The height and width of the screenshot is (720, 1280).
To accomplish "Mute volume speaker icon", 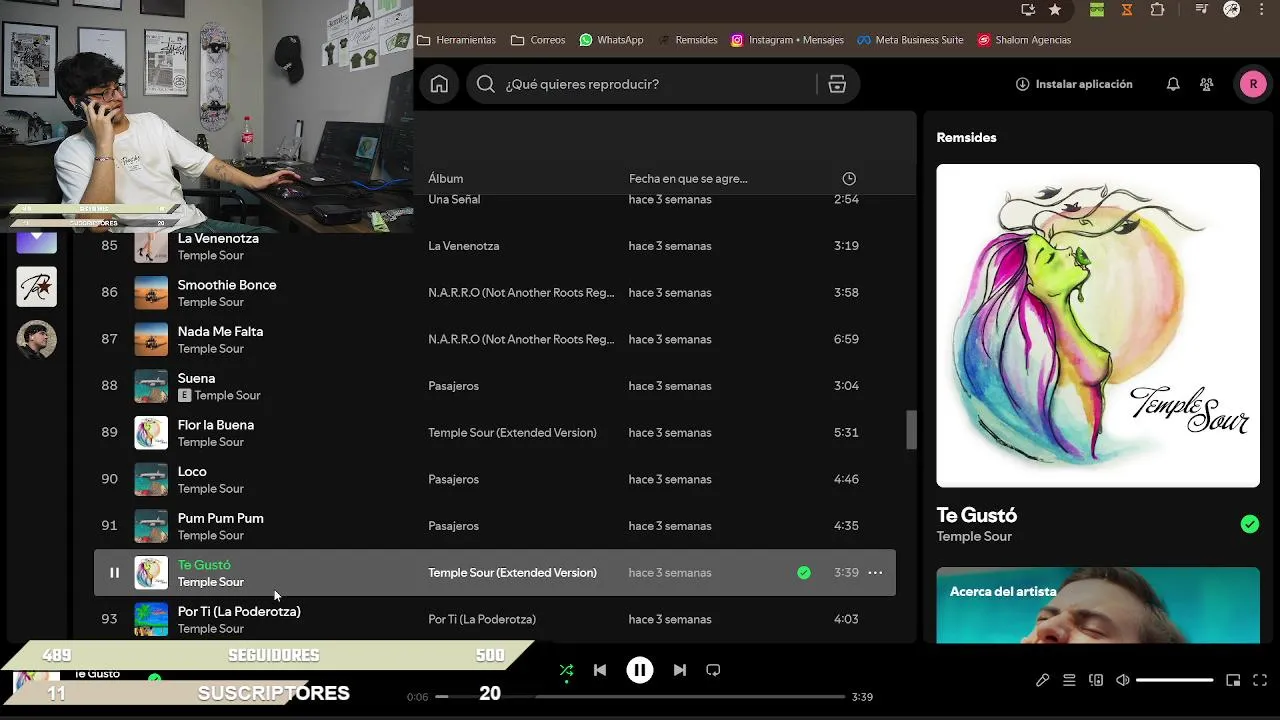I will click(x=1123, y=680).
